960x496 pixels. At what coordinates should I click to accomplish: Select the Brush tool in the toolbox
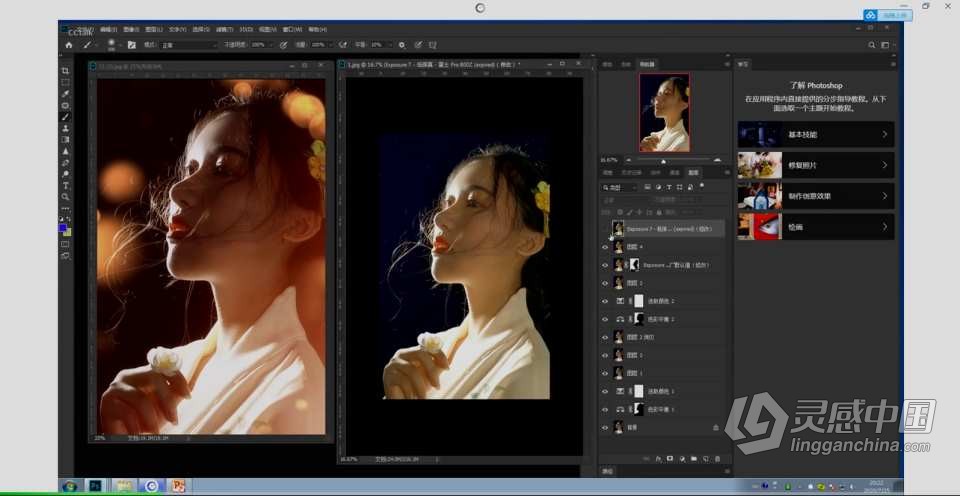pos(65,117)
